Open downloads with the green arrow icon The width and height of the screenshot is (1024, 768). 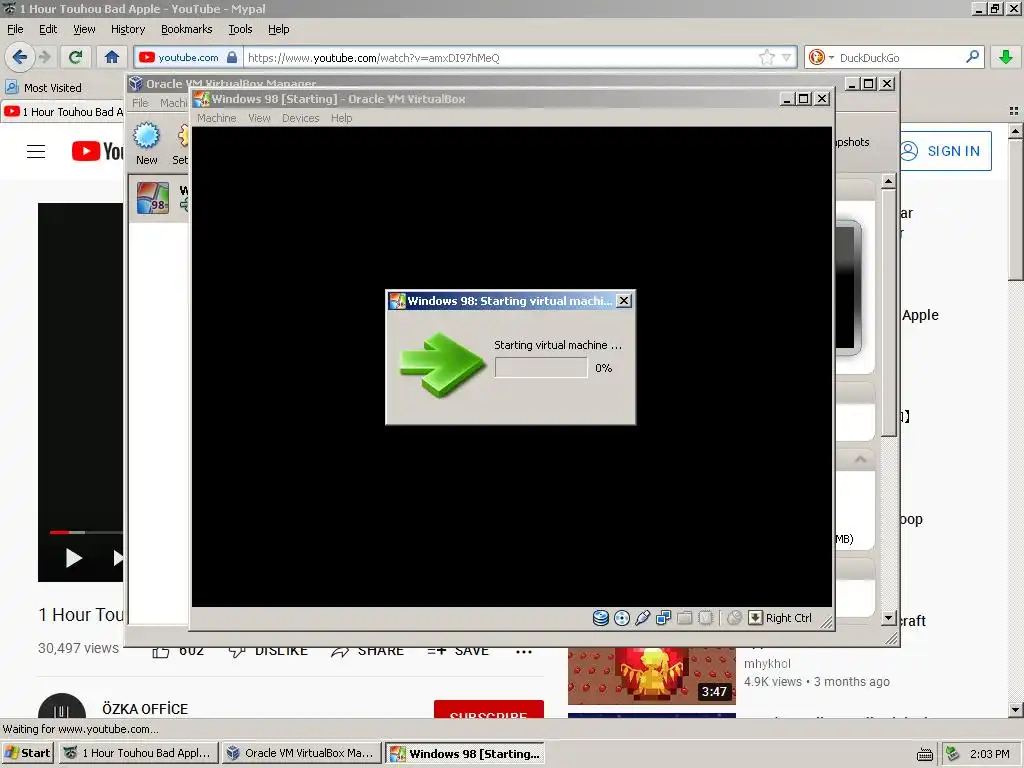[1006, 57]
